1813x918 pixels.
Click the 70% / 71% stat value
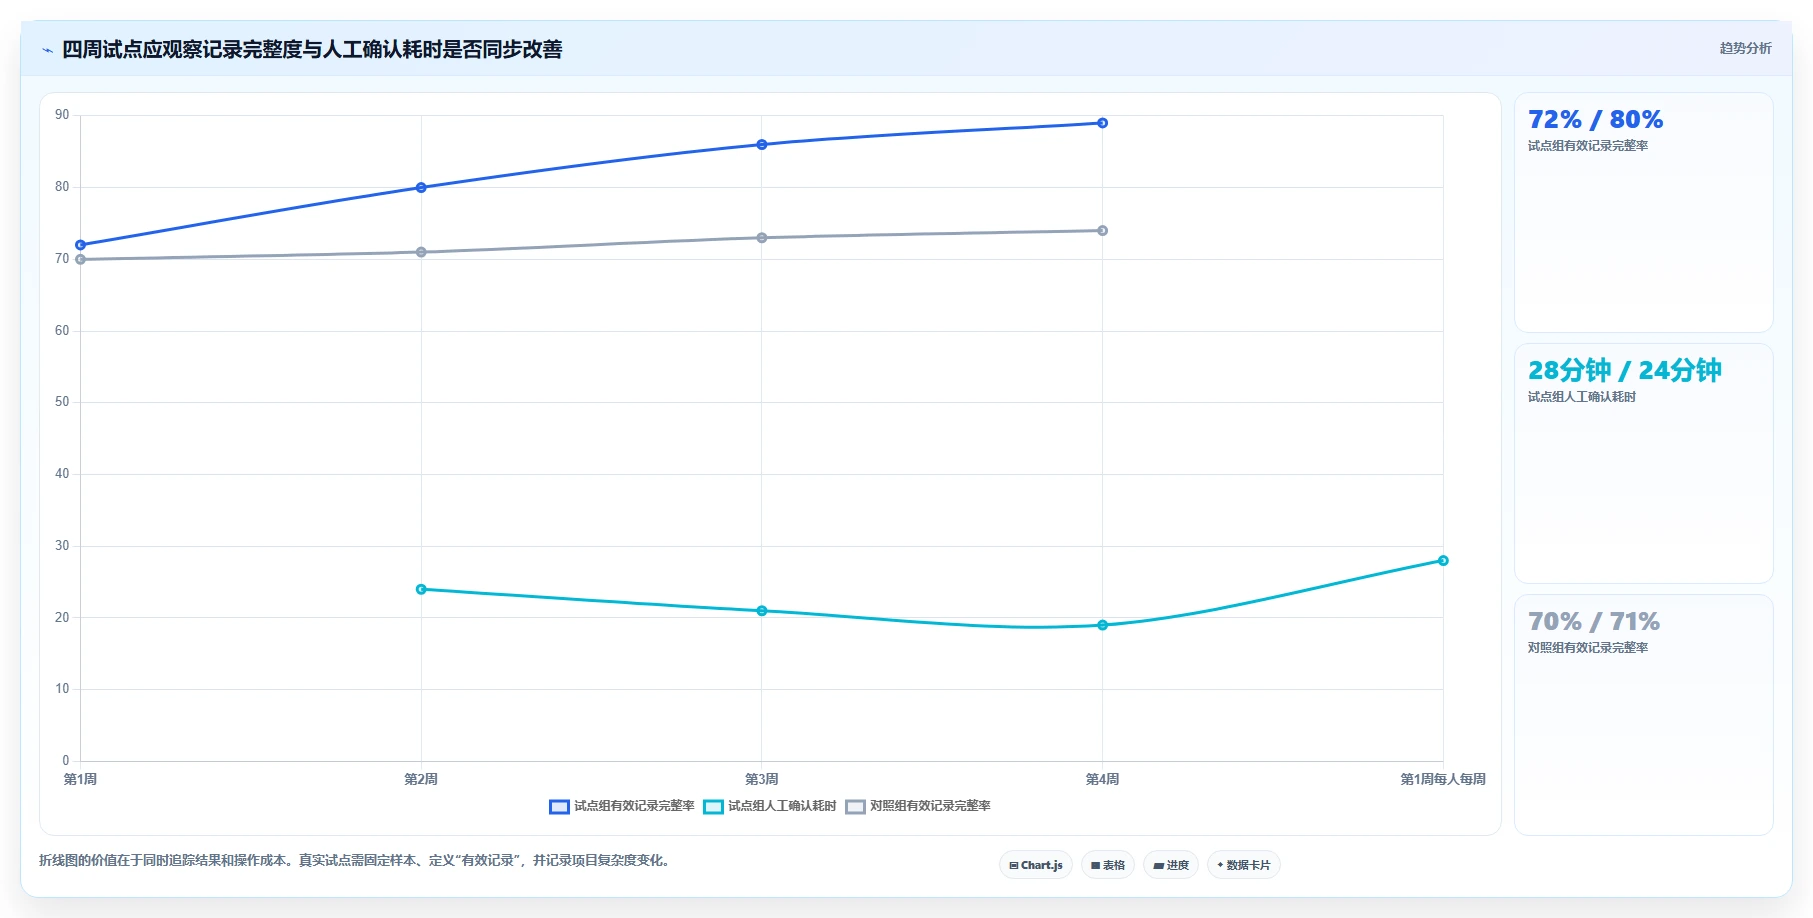(1594, 622)
